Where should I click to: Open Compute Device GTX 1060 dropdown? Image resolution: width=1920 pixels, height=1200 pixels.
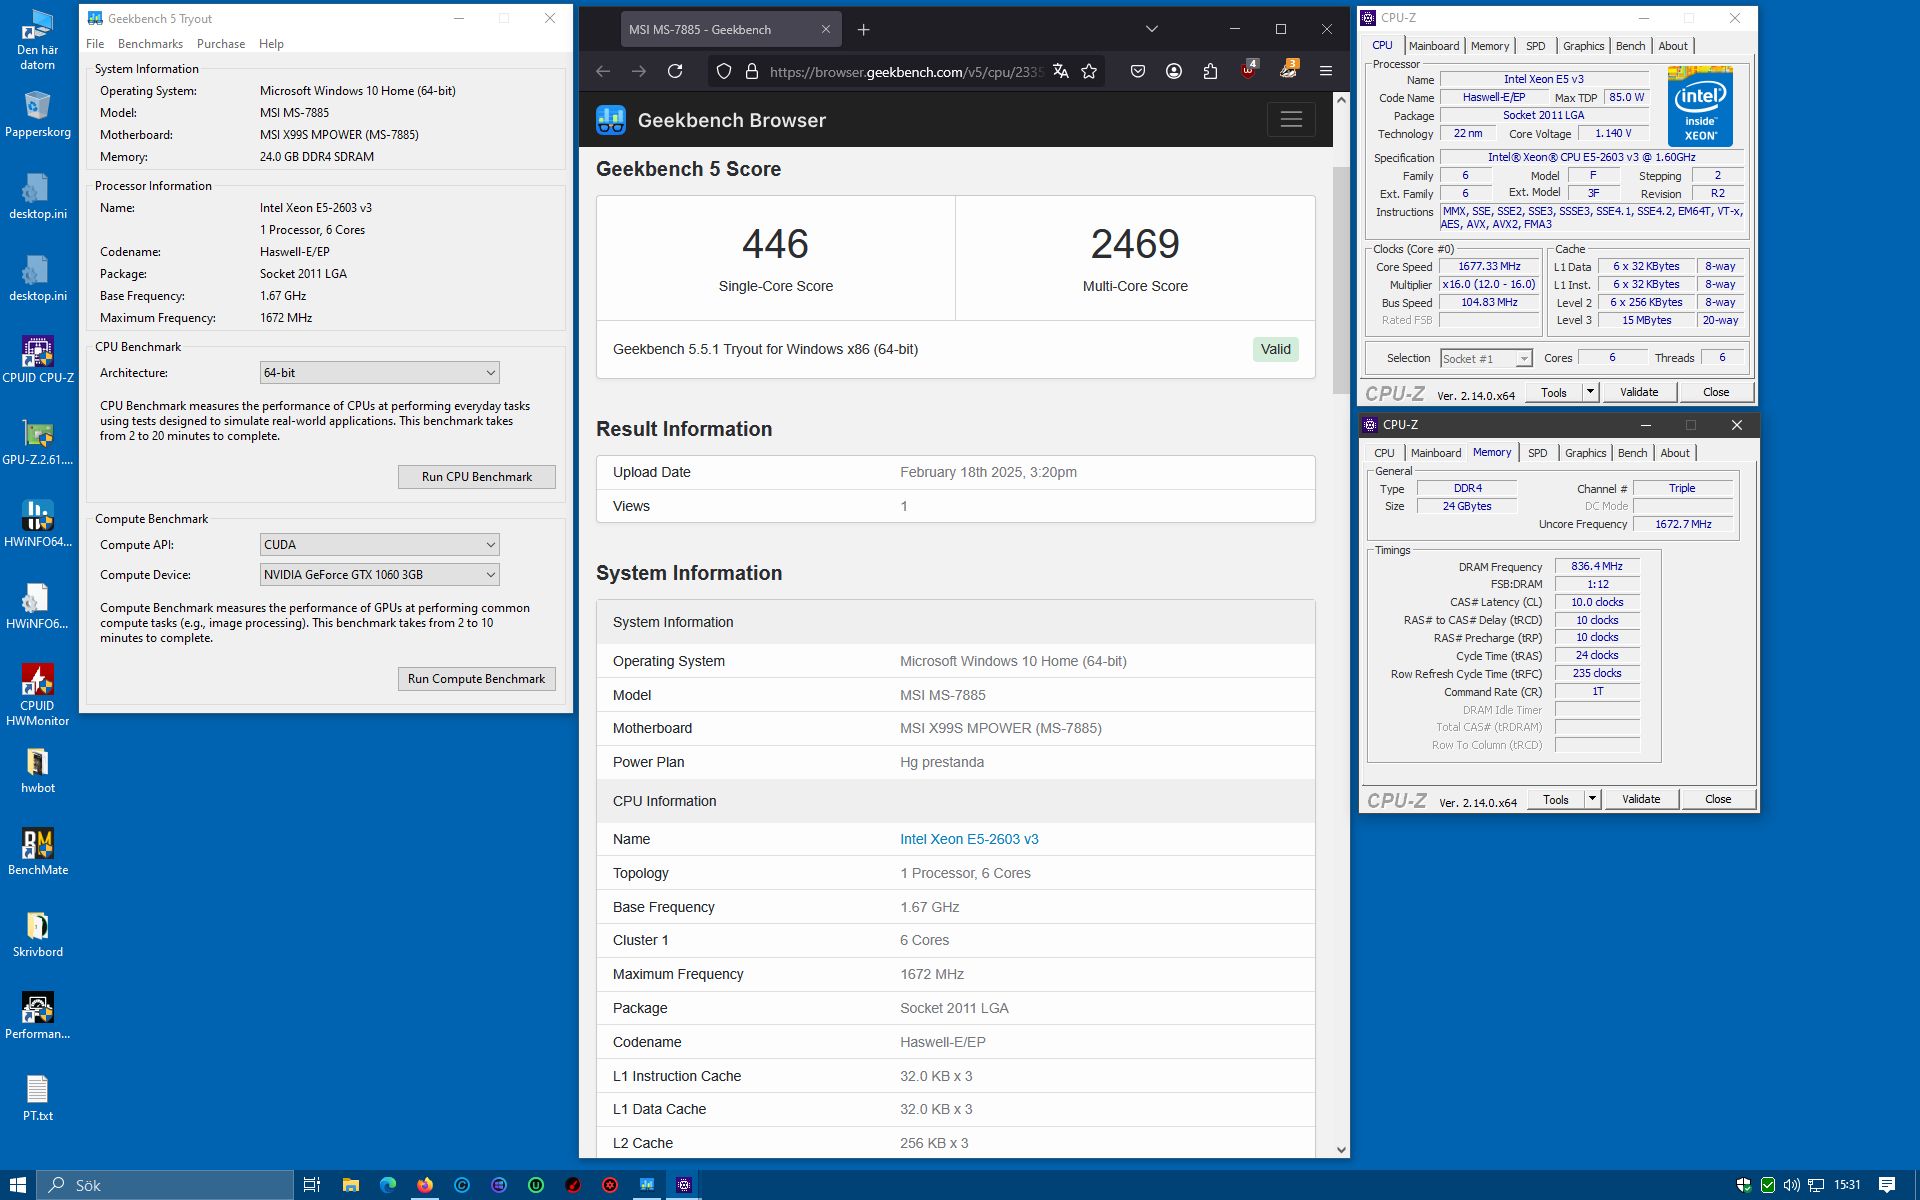point(379,575)
